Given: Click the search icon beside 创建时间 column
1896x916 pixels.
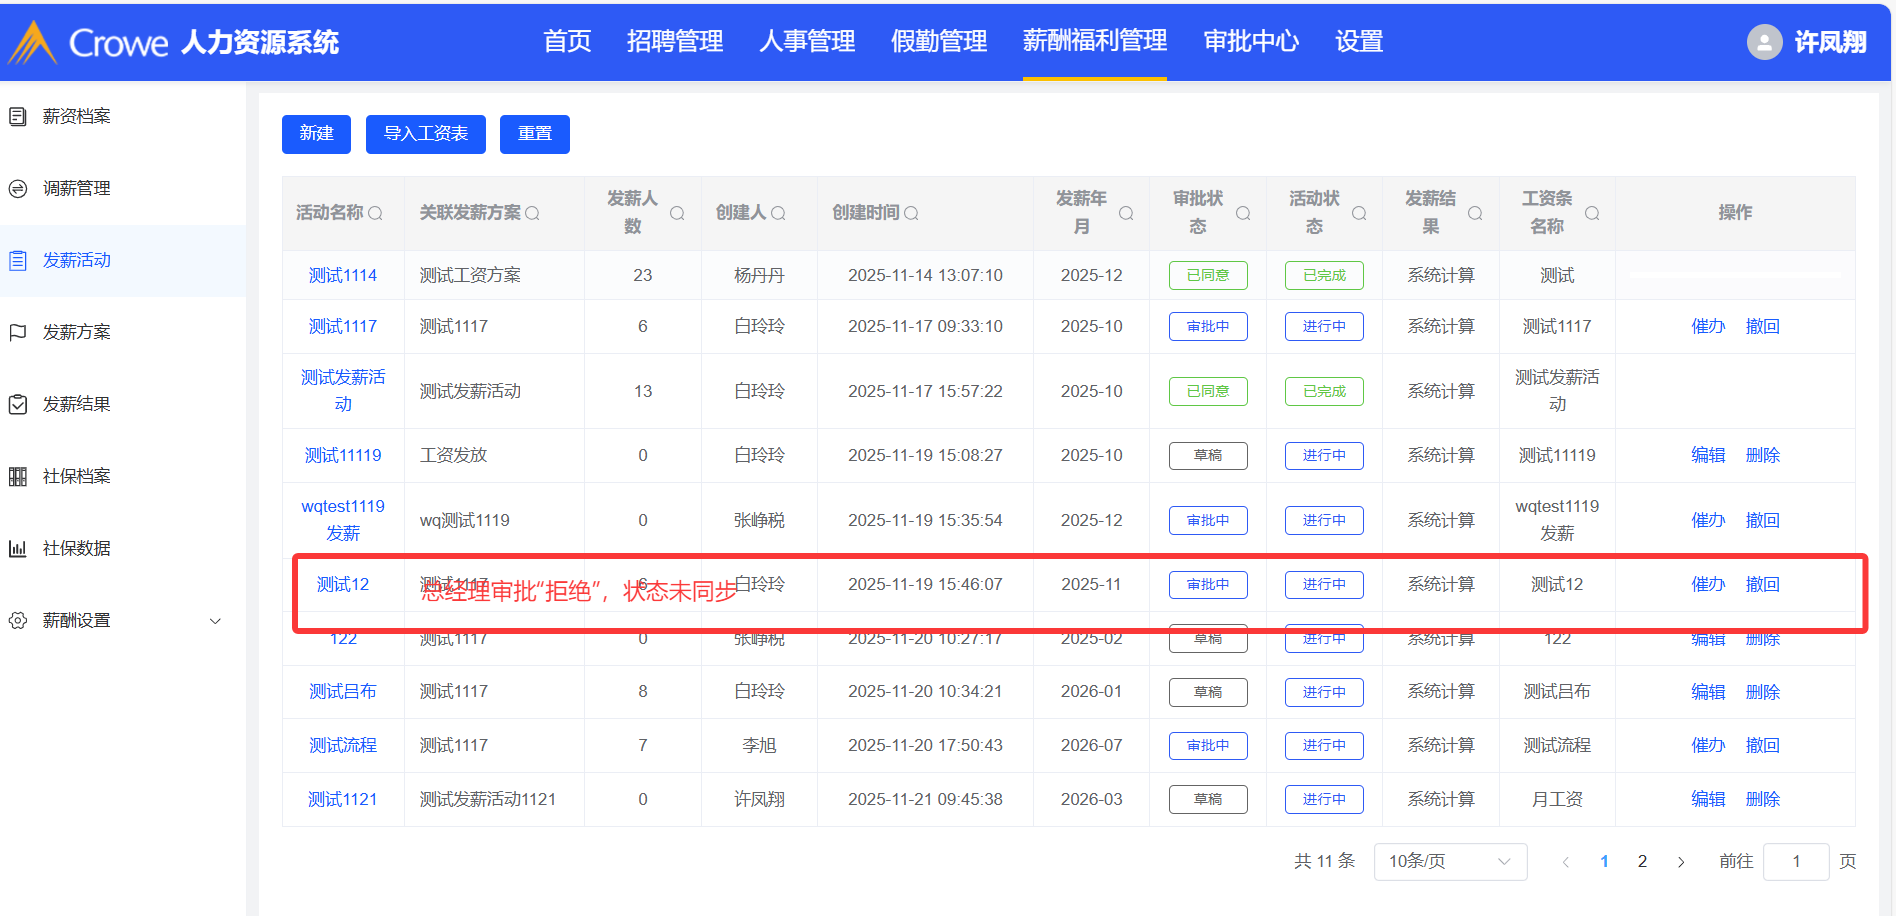Looking at the screenshot, I should pyautogui.click(x=911, y=213).
